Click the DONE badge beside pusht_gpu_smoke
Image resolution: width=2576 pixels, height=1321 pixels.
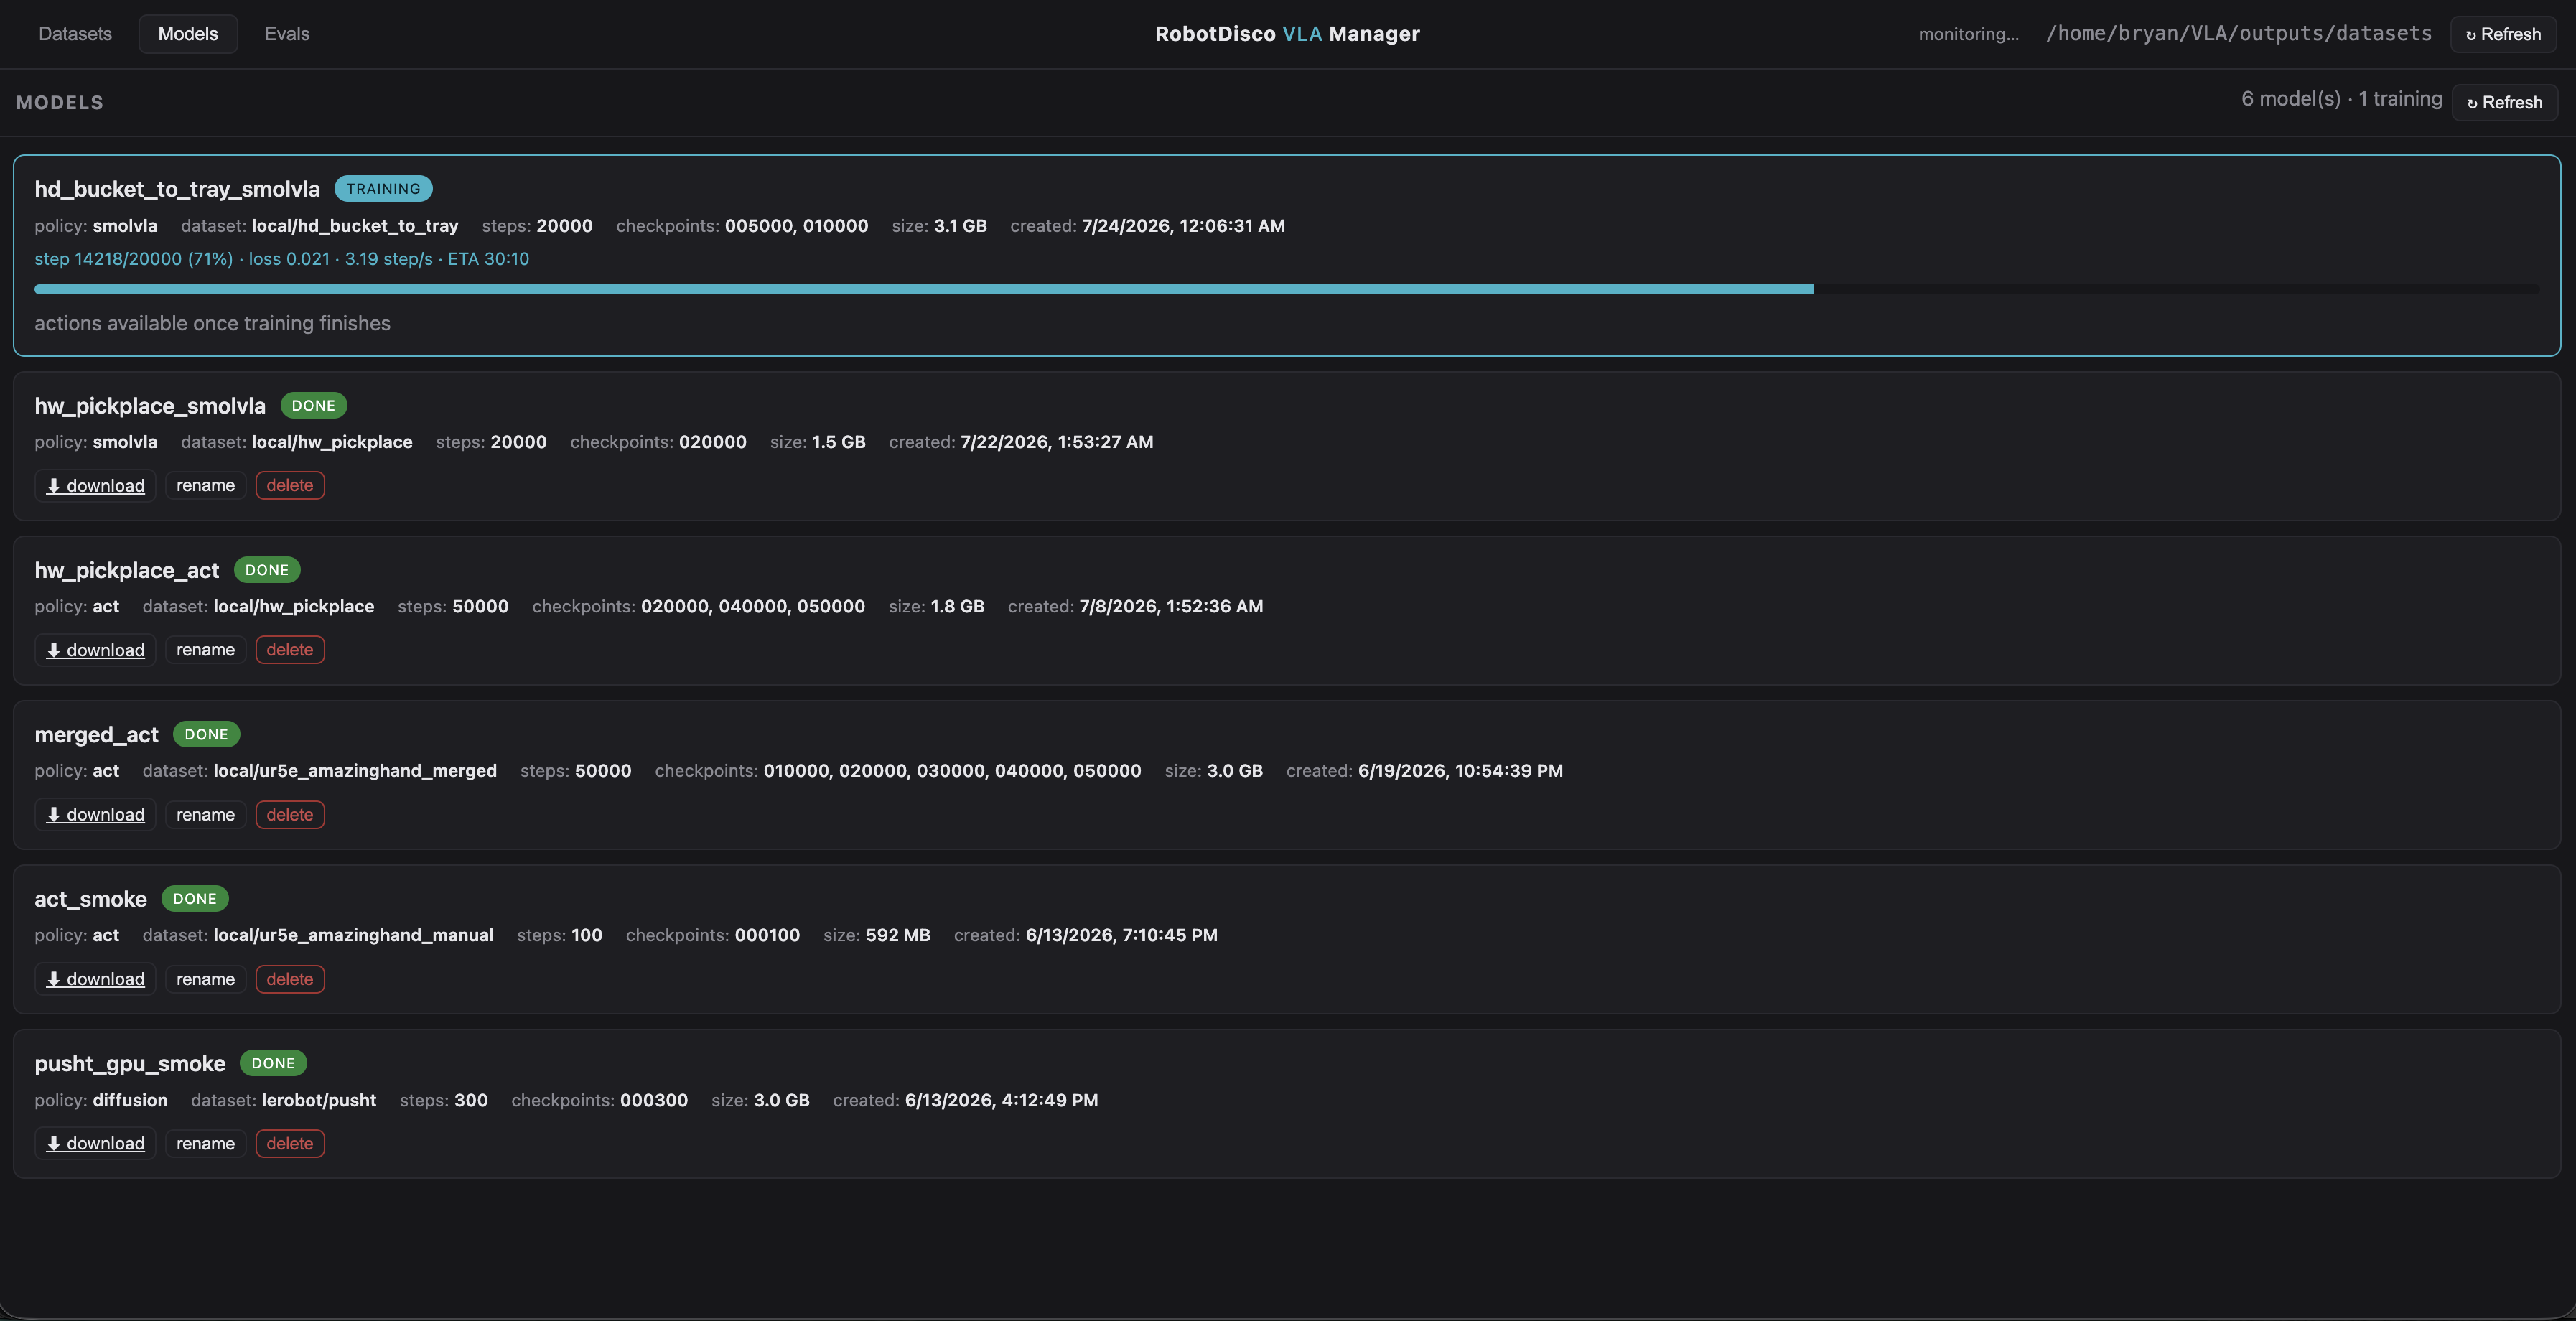coord(273,1063)
